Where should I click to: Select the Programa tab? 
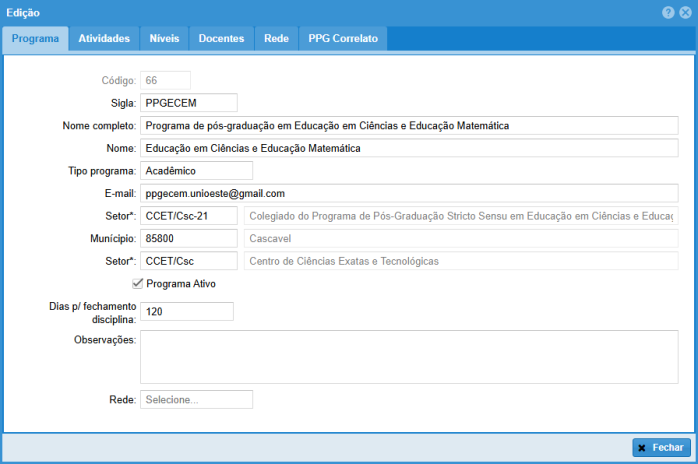point(35,39)
